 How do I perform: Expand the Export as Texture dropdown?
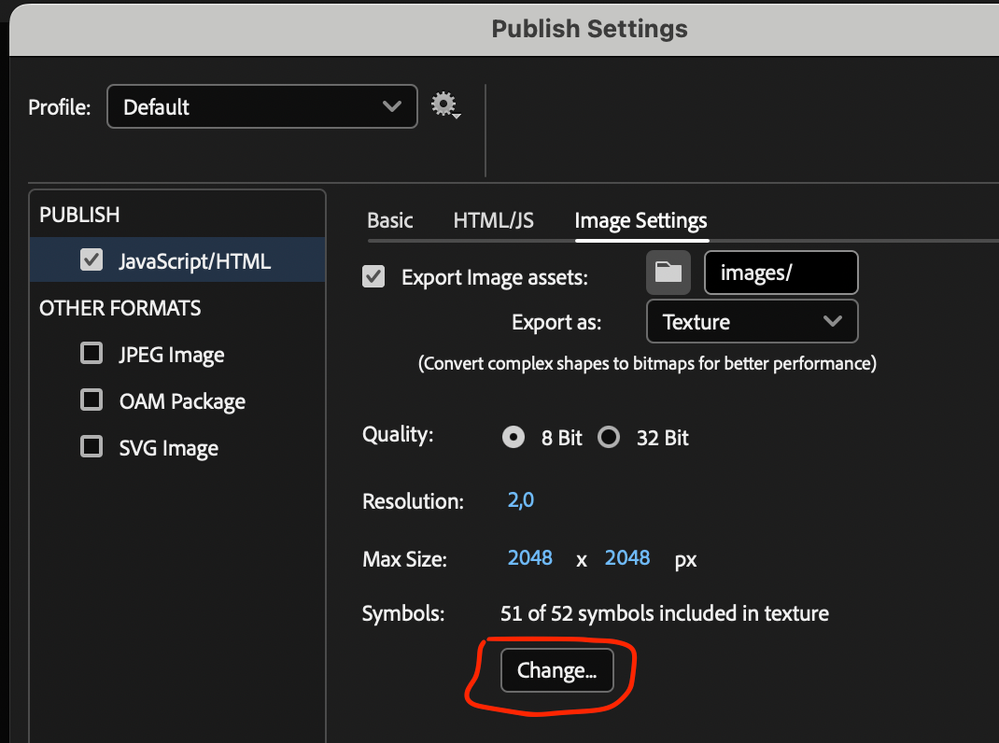(x=752, y=322)
